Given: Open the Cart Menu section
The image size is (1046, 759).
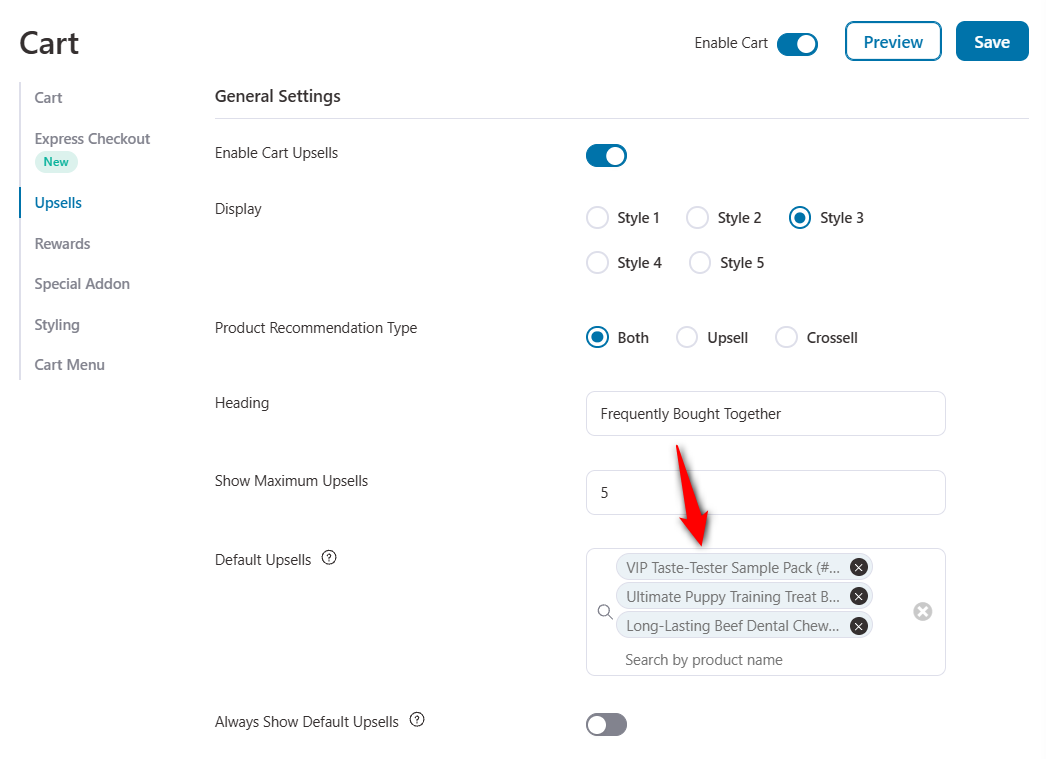Looking at the screenshot, I should [69, 365].
